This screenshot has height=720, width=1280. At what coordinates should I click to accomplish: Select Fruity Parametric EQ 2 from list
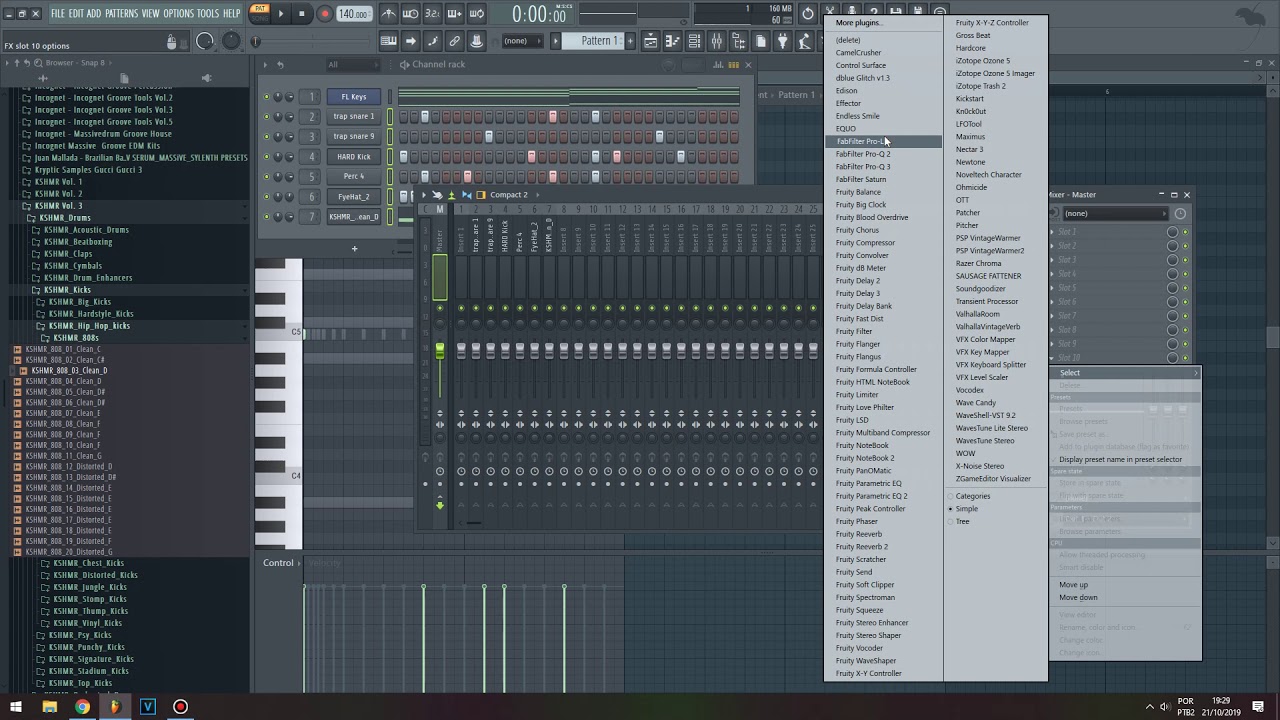pos(872,496)
